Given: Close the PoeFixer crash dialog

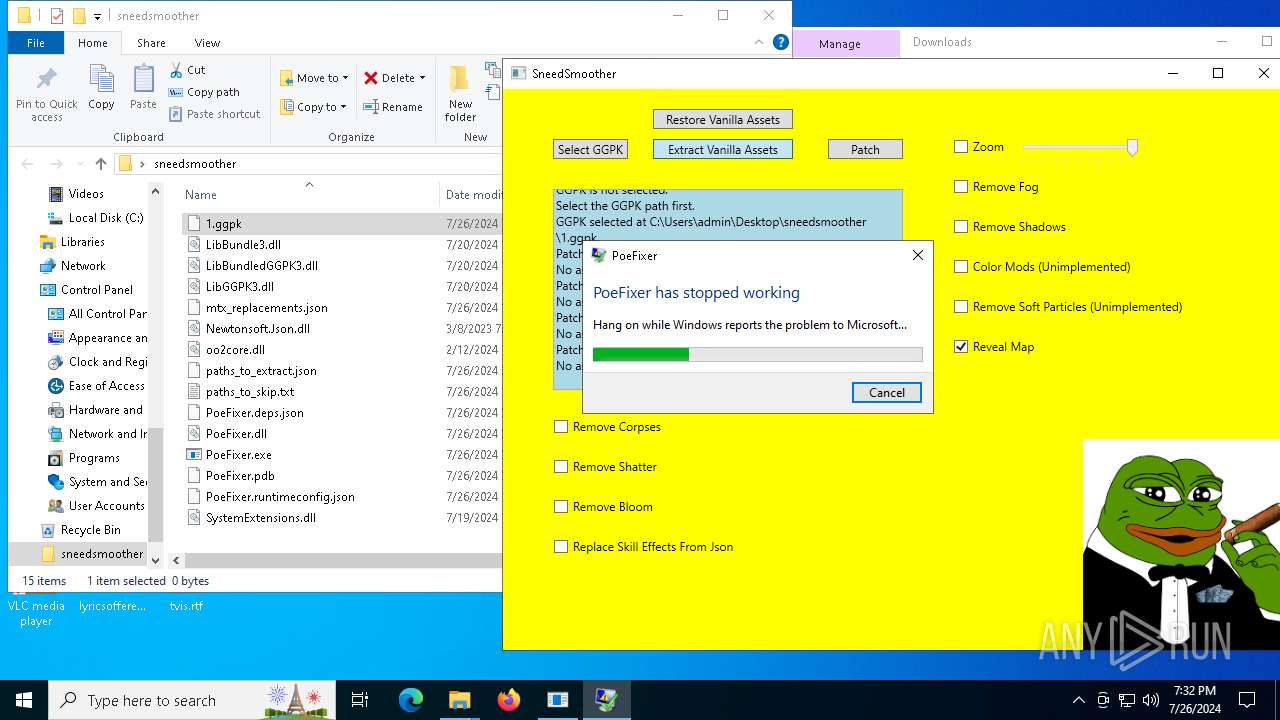Looking at the screenshot, I should tap(918, 255).
